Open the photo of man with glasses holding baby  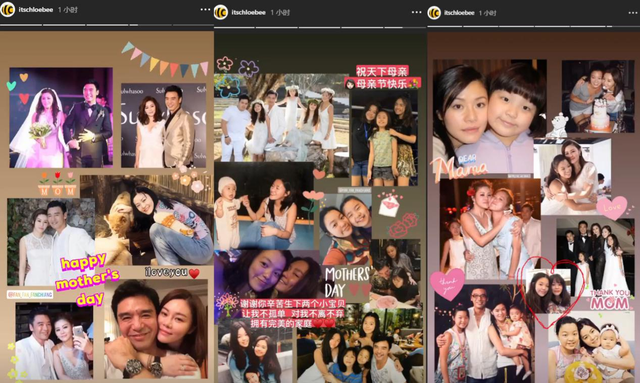(x=484, y=334)
